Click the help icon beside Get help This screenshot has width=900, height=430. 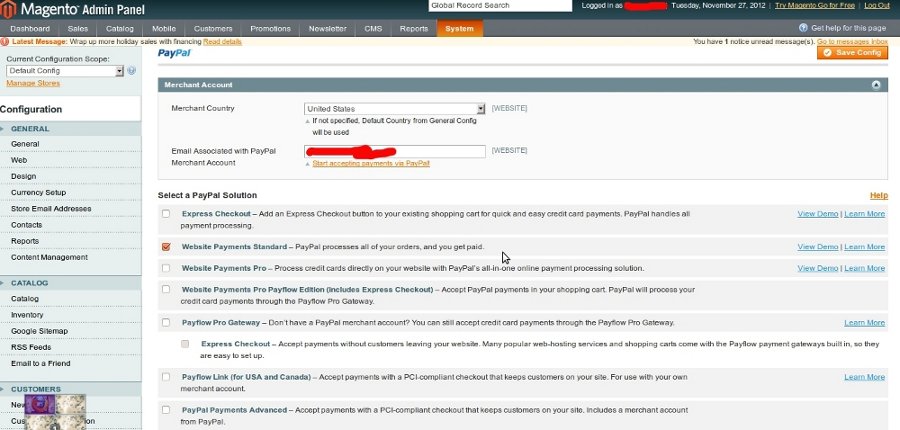803,28
